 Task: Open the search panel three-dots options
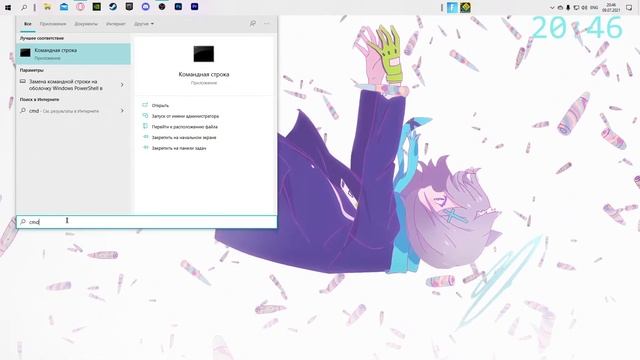[x=267, y=24]
